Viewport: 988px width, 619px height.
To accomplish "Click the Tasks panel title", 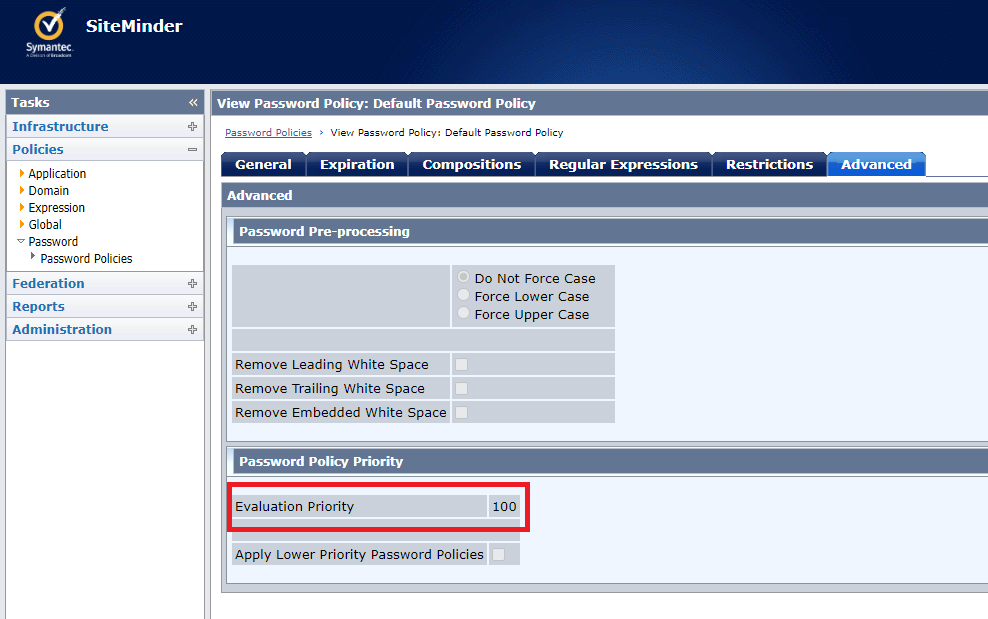I will click(x=30, y=102).
